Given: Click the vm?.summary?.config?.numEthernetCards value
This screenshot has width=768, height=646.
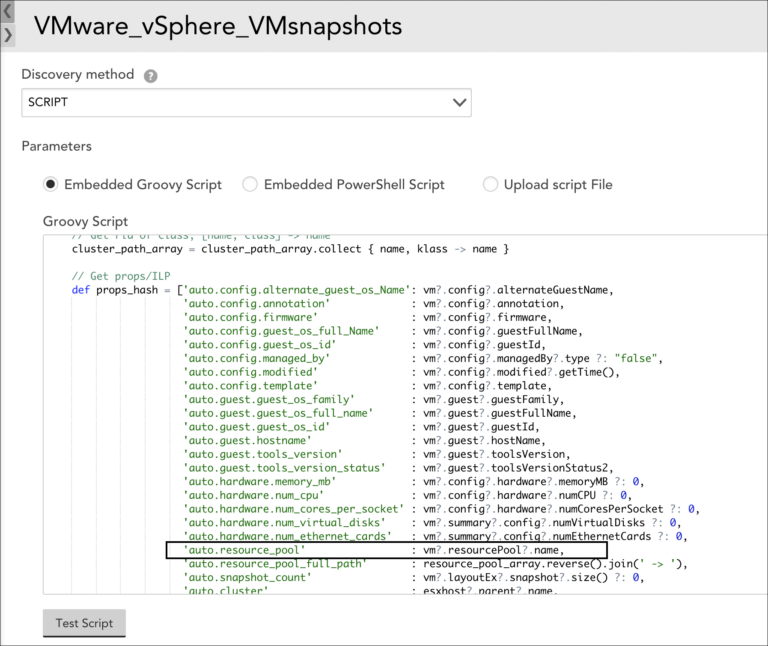Looking at the screenshot, I should point(537,536).
